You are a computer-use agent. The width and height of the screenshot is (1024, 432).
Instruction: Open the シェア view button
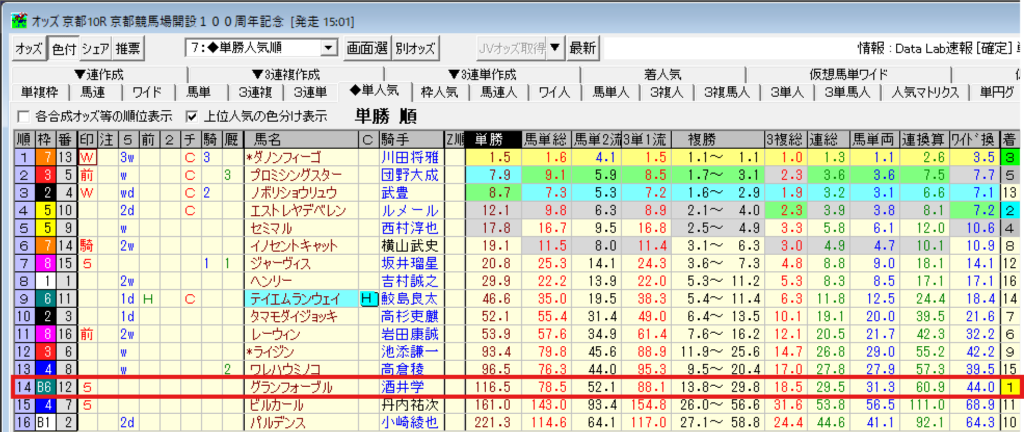point(95,48)
